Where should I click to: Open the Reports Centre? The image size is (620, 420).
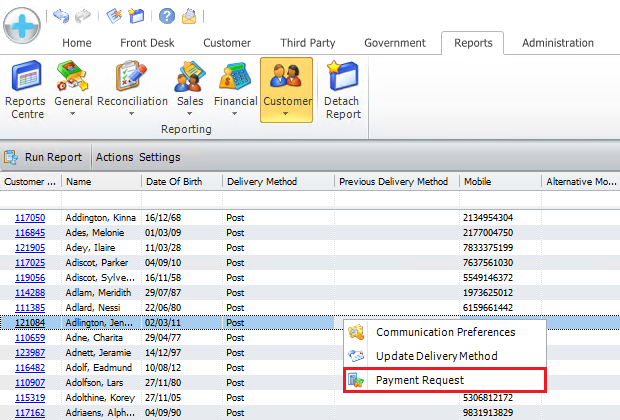[25, 90]
